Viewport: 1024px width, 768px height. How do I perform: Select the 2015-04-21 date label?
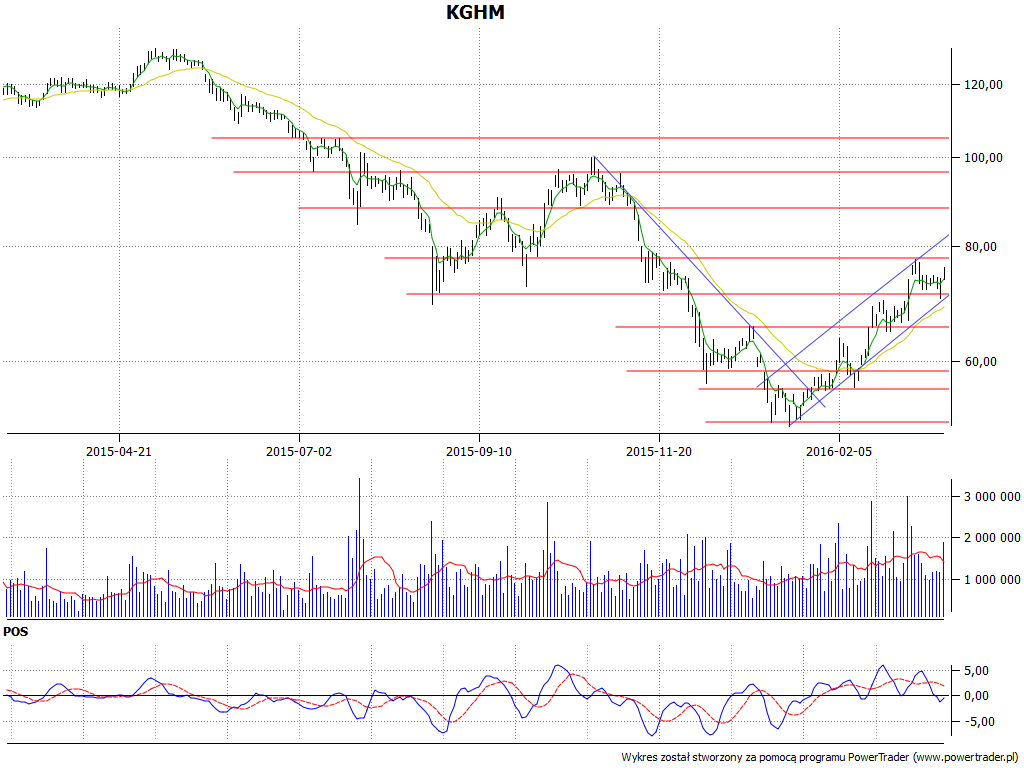pos(119,451)
